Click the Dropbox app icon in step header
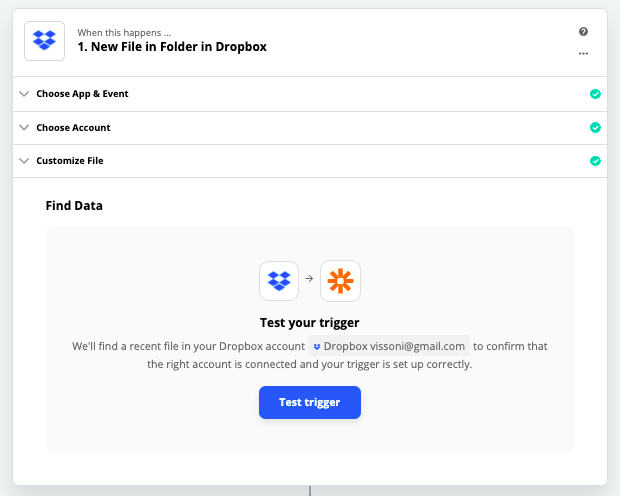Screen dimensions: 620x496 (x=44, y=41)
